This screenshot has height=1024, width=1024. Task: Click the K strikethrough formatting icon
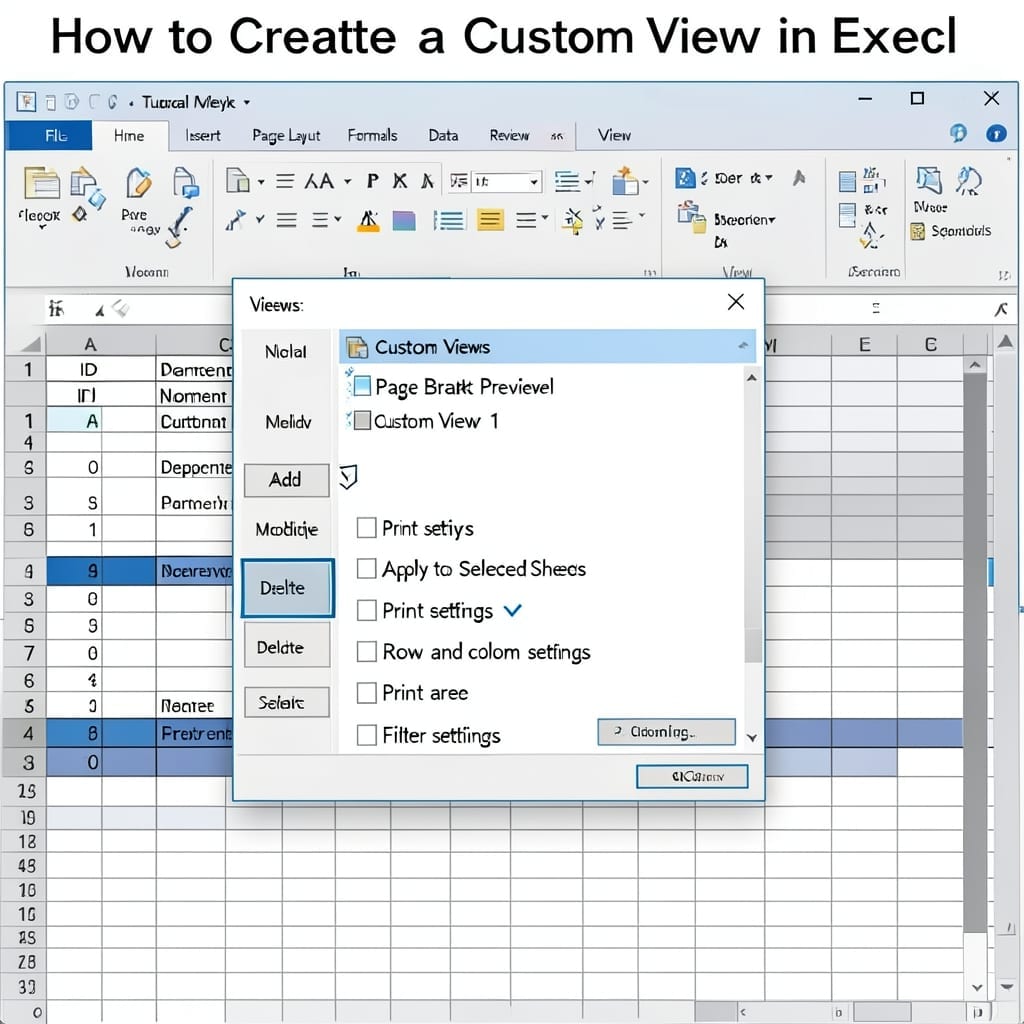400,181
